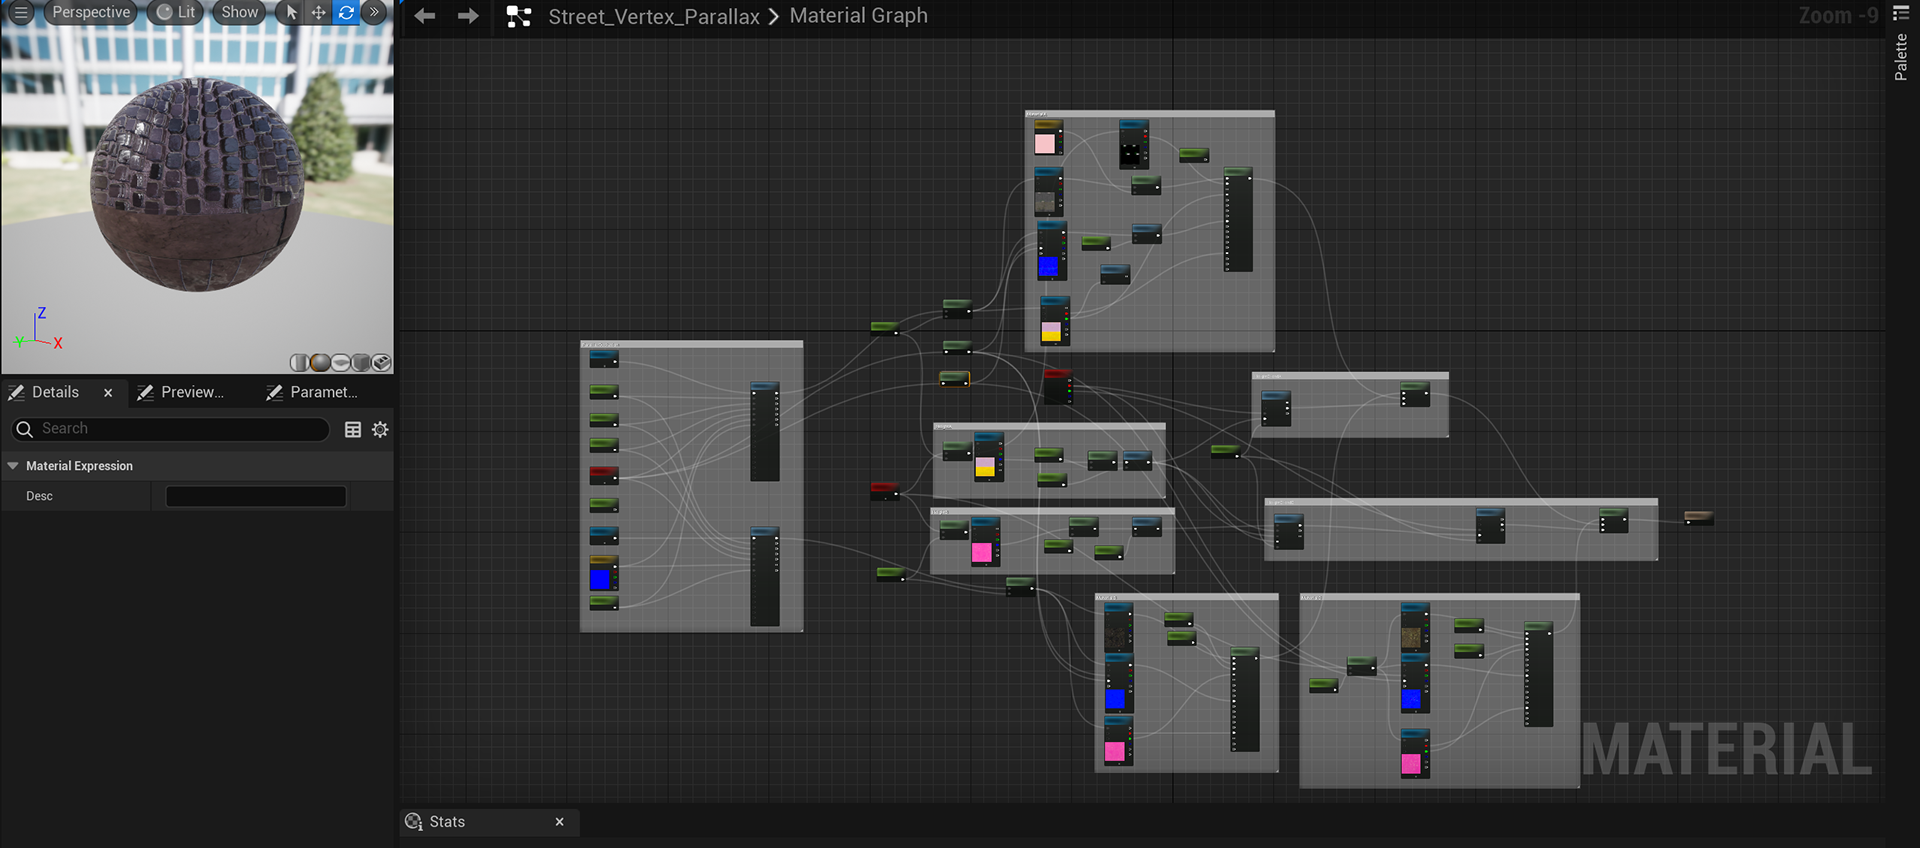Image resolution: width=1920 pixels, height=848 pixels.
Task: Open the property matrix table view icon
Action: pos(353,429)
